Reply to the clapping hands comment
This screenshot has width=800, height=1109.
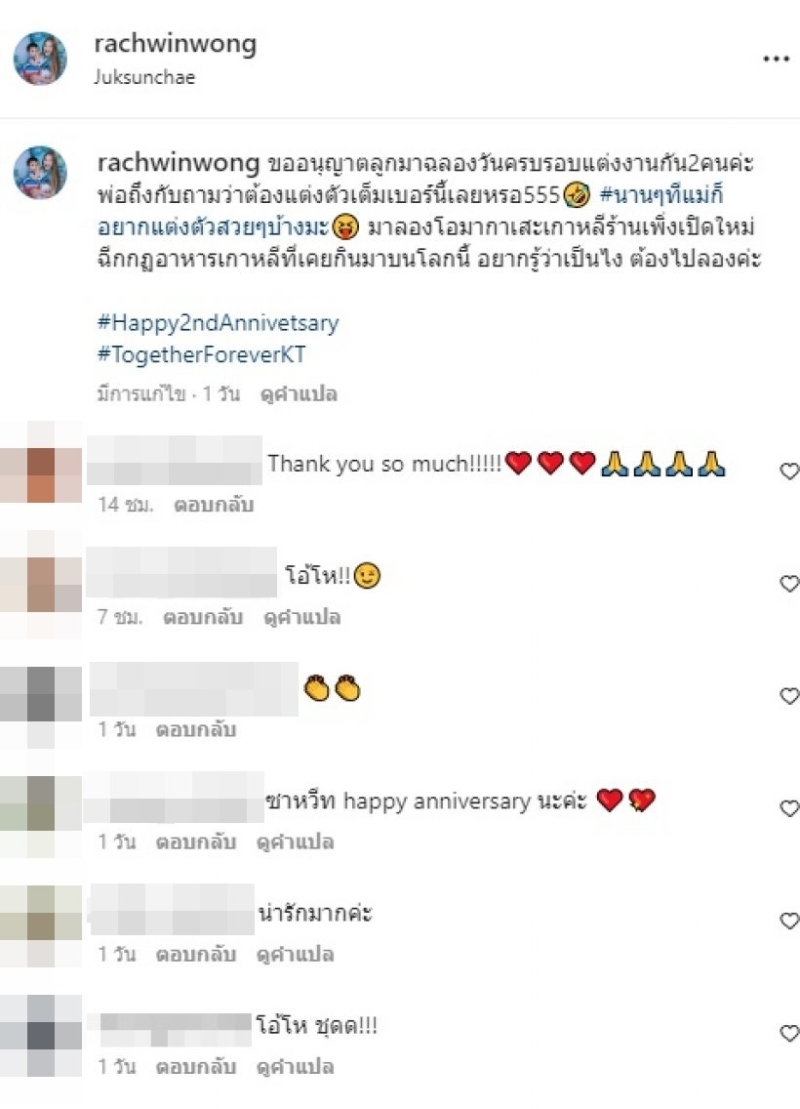click(196, 730)
